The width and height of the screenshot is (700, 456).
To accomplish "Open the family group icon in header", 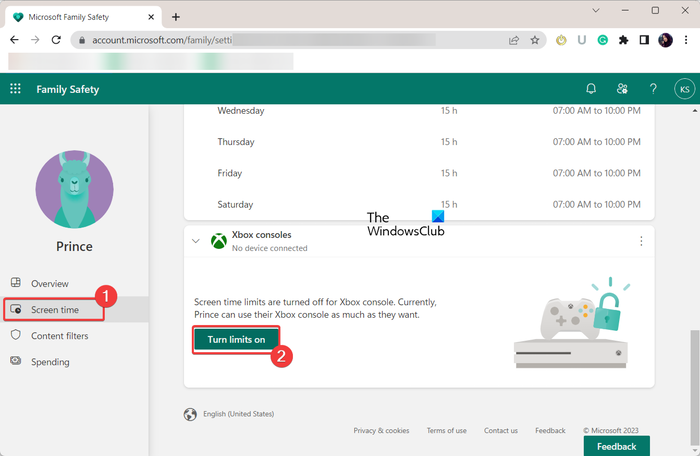I will click(x=622, y=89).
